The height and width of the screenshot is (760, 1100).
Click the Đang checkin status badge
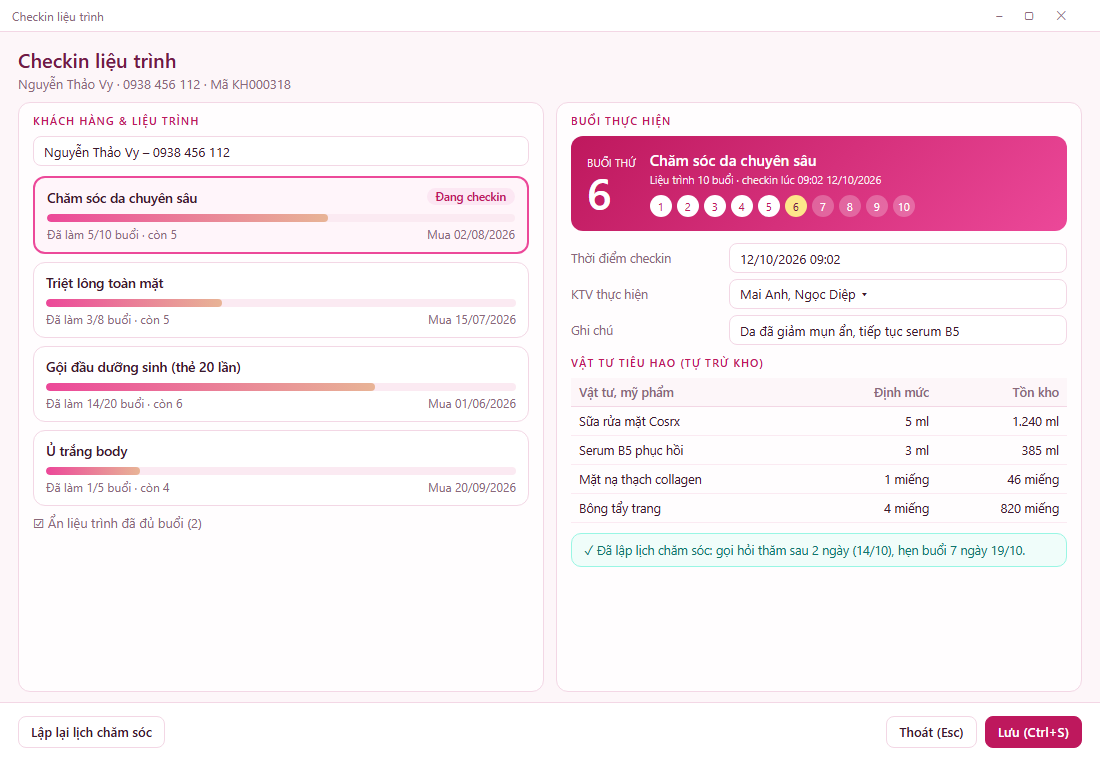click(471, 197)
